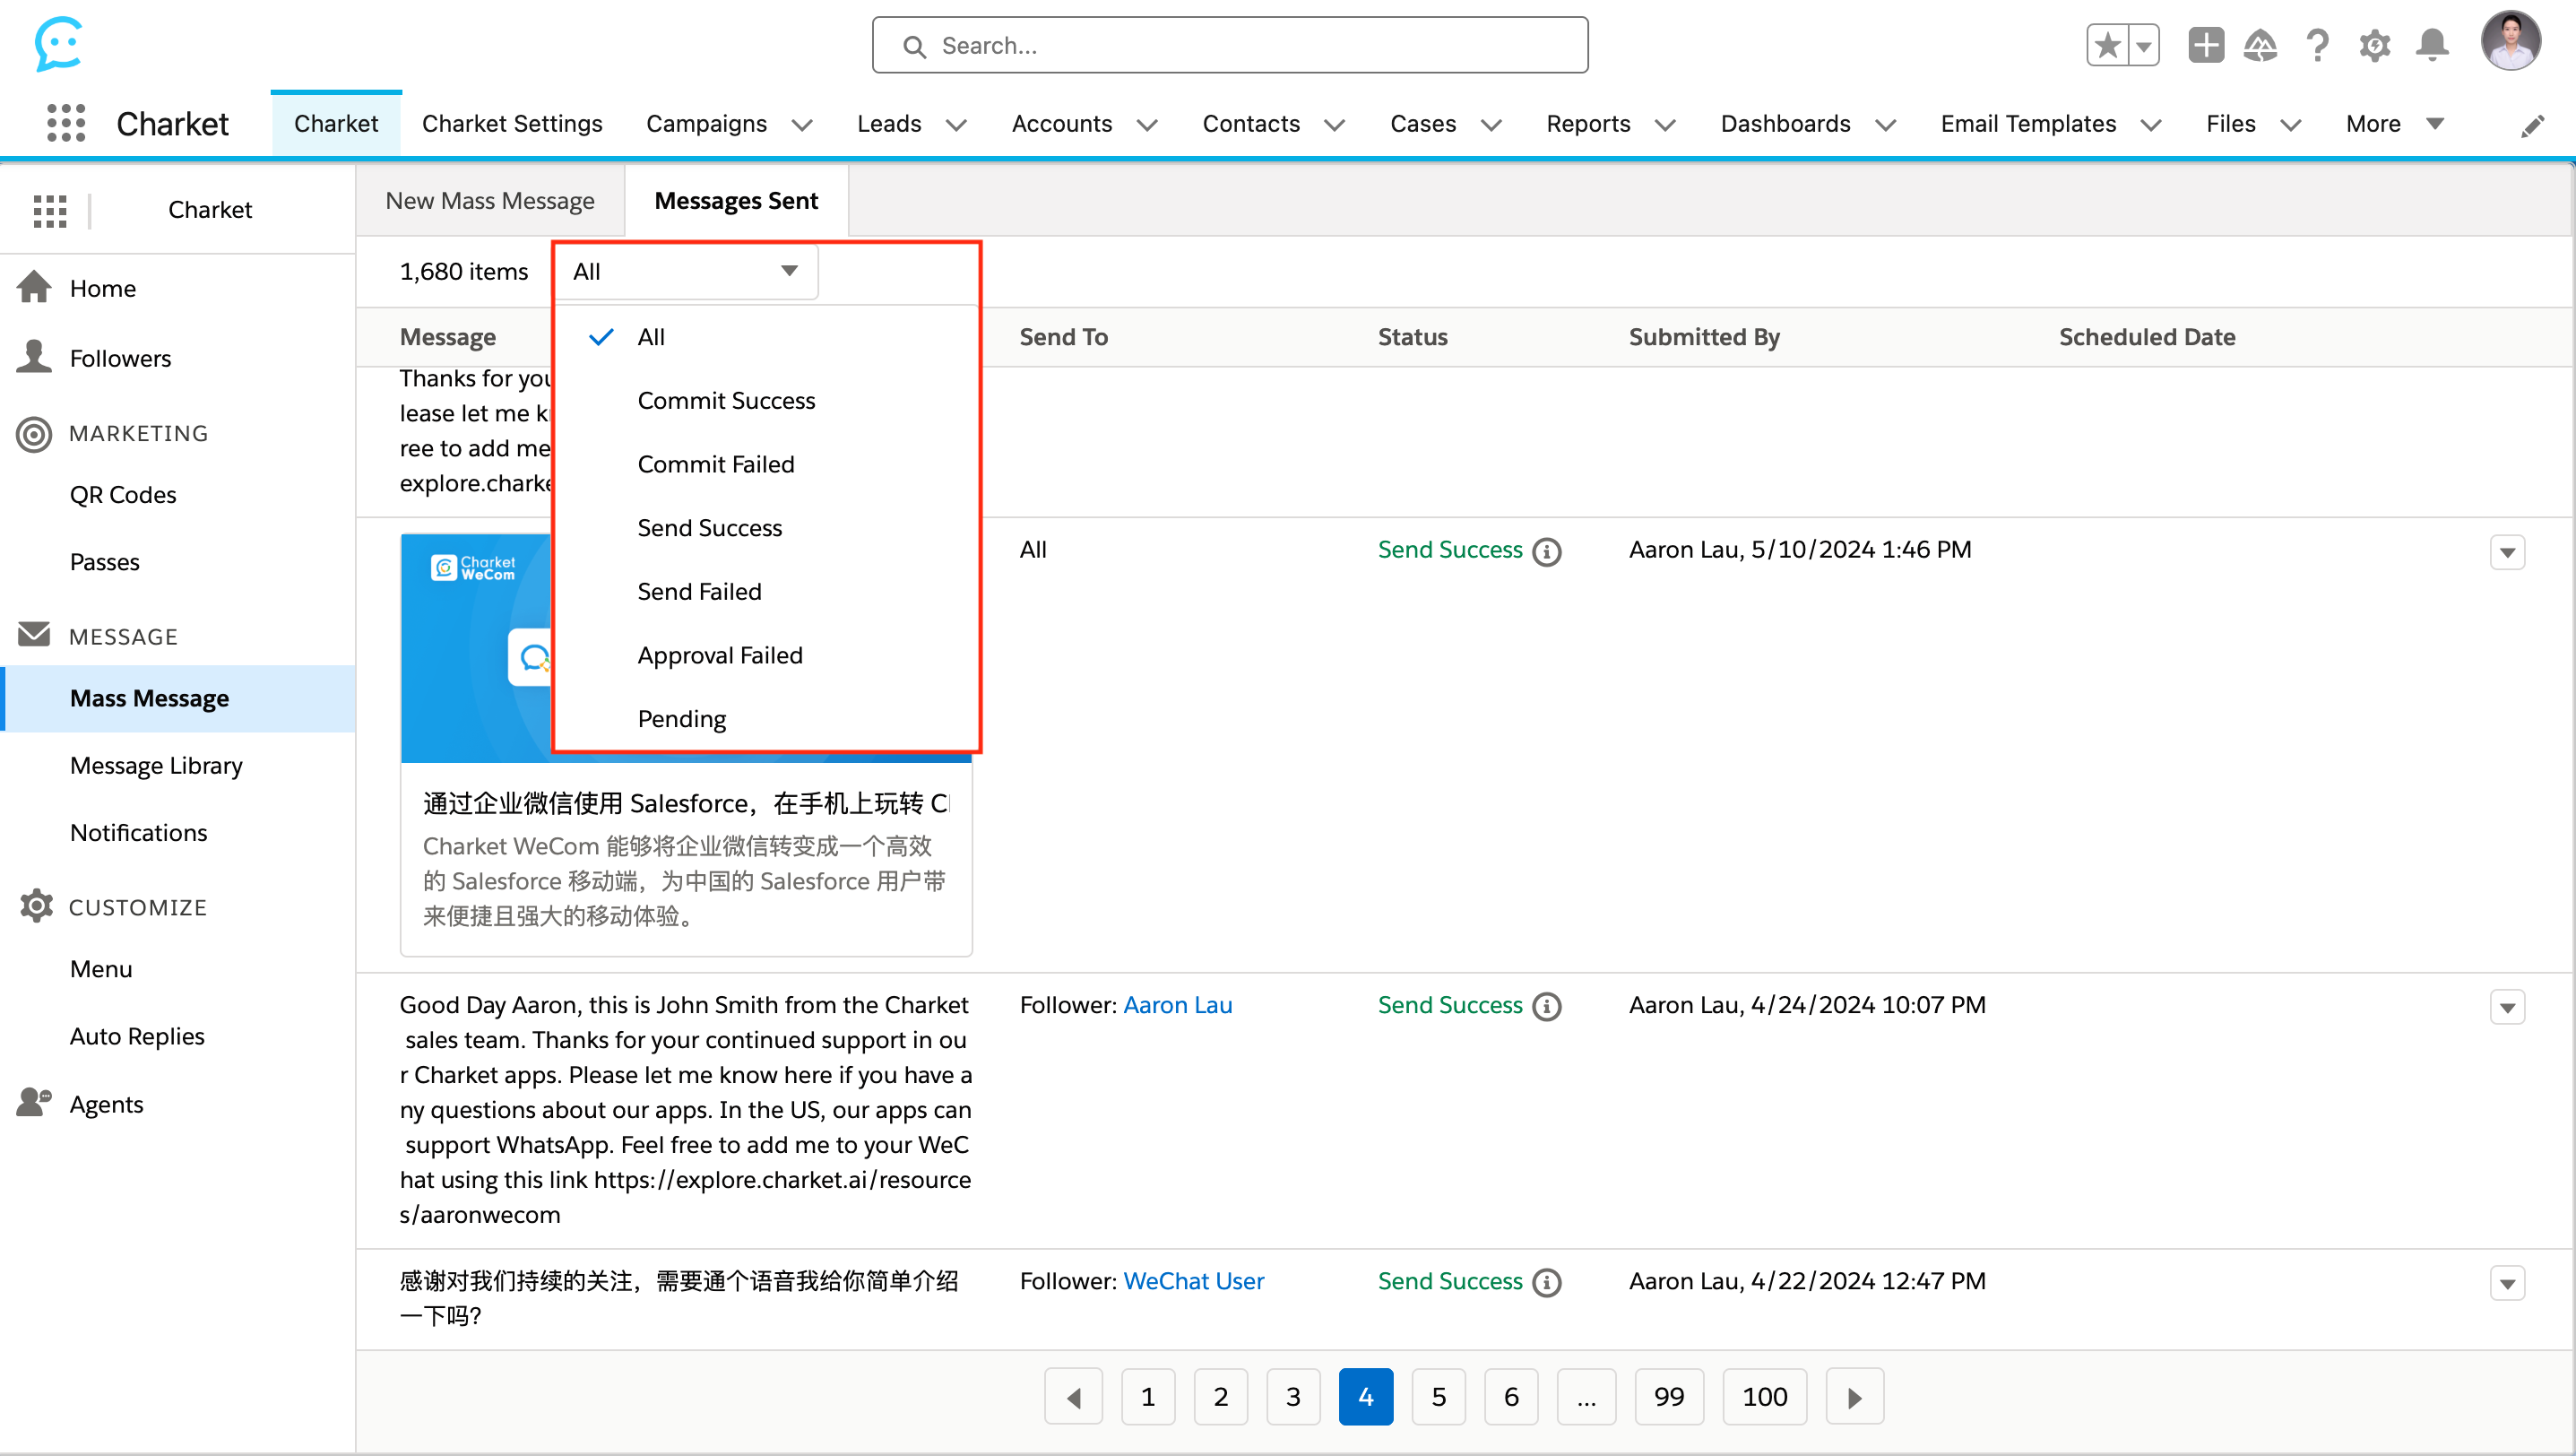Open the App Launcher dots grid

(x=66, y=123)
